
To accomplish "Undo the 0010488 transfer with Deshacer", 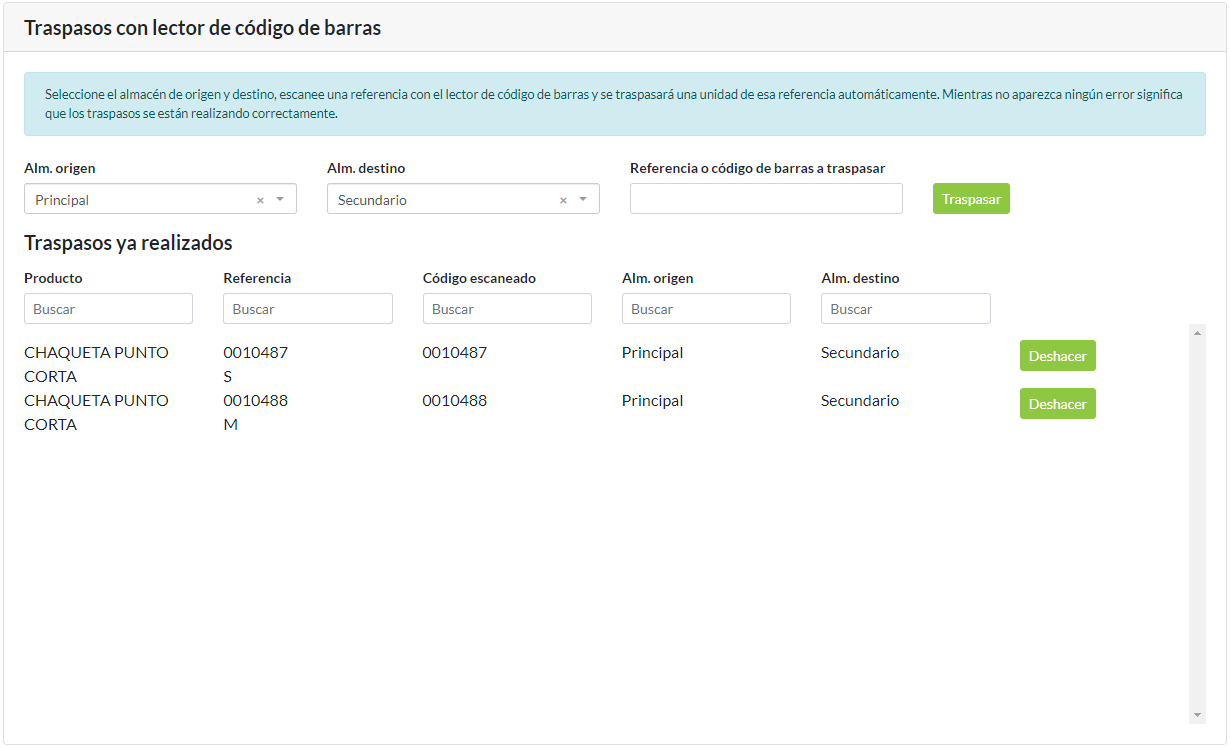I will [1057, 404].
